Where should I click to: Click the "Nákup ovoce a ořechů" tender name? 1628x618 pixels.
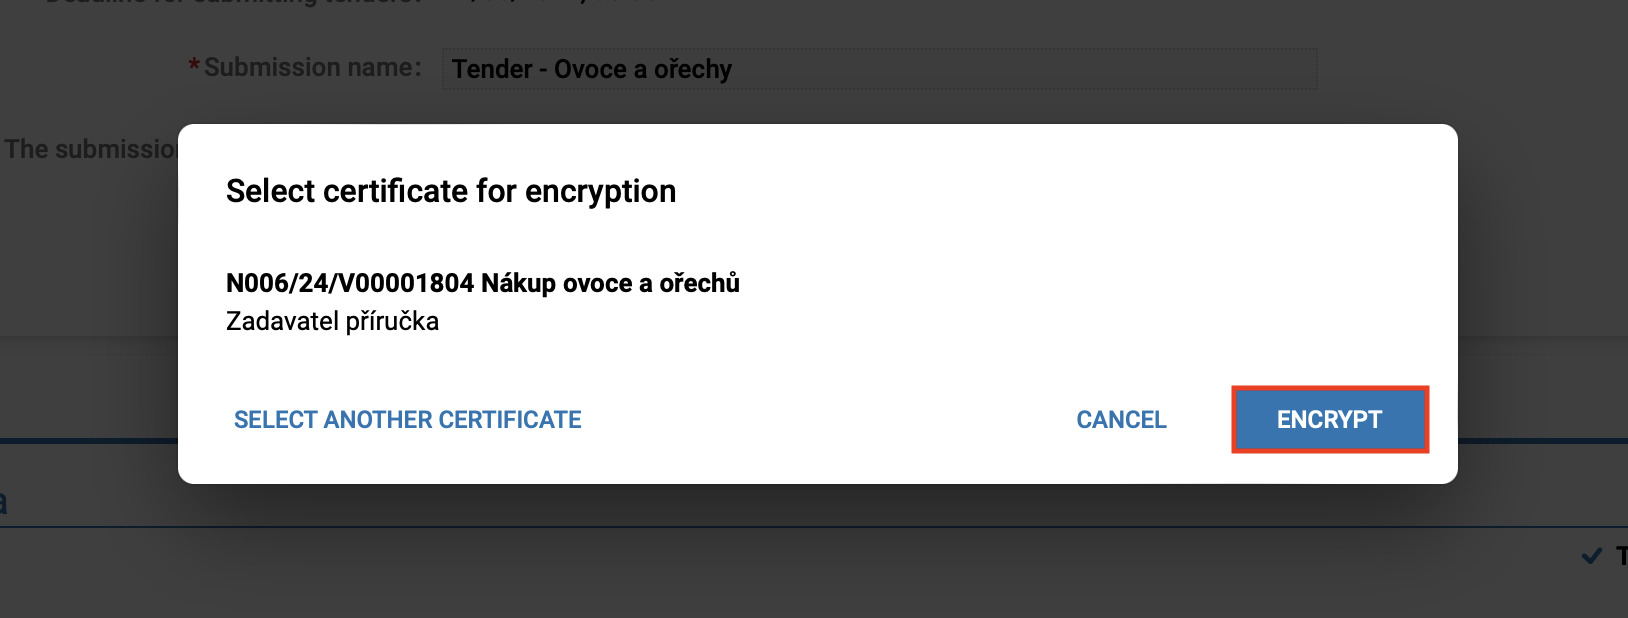(x=610, y=283)
